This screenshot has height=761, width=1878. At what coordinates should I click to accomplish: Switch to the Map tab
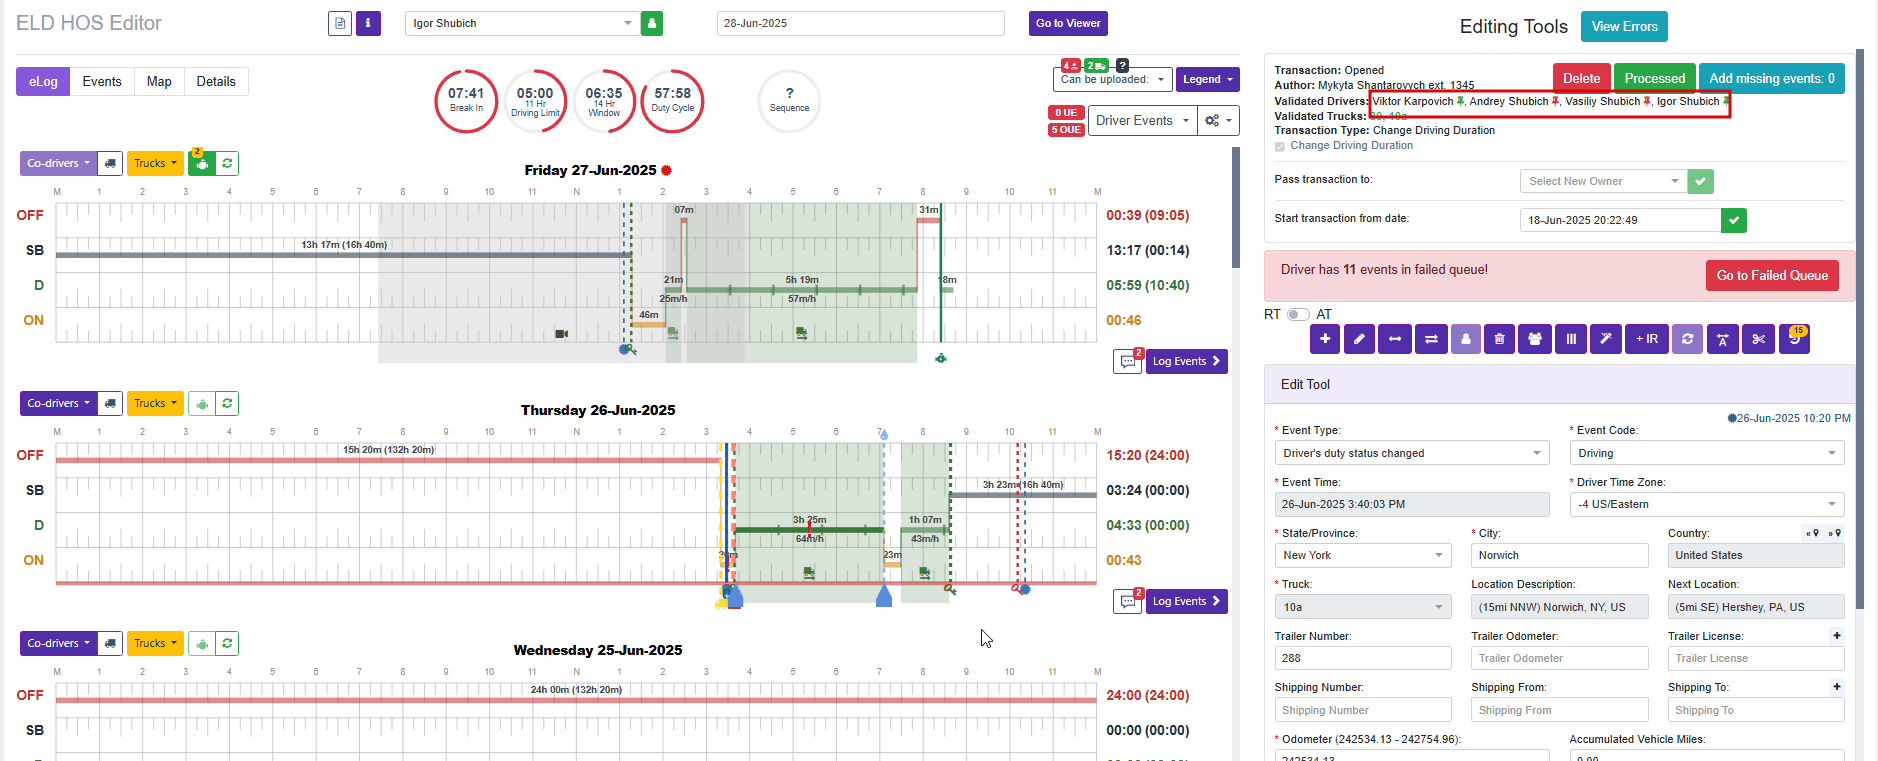pyautogui.click(x=159, y=82)
